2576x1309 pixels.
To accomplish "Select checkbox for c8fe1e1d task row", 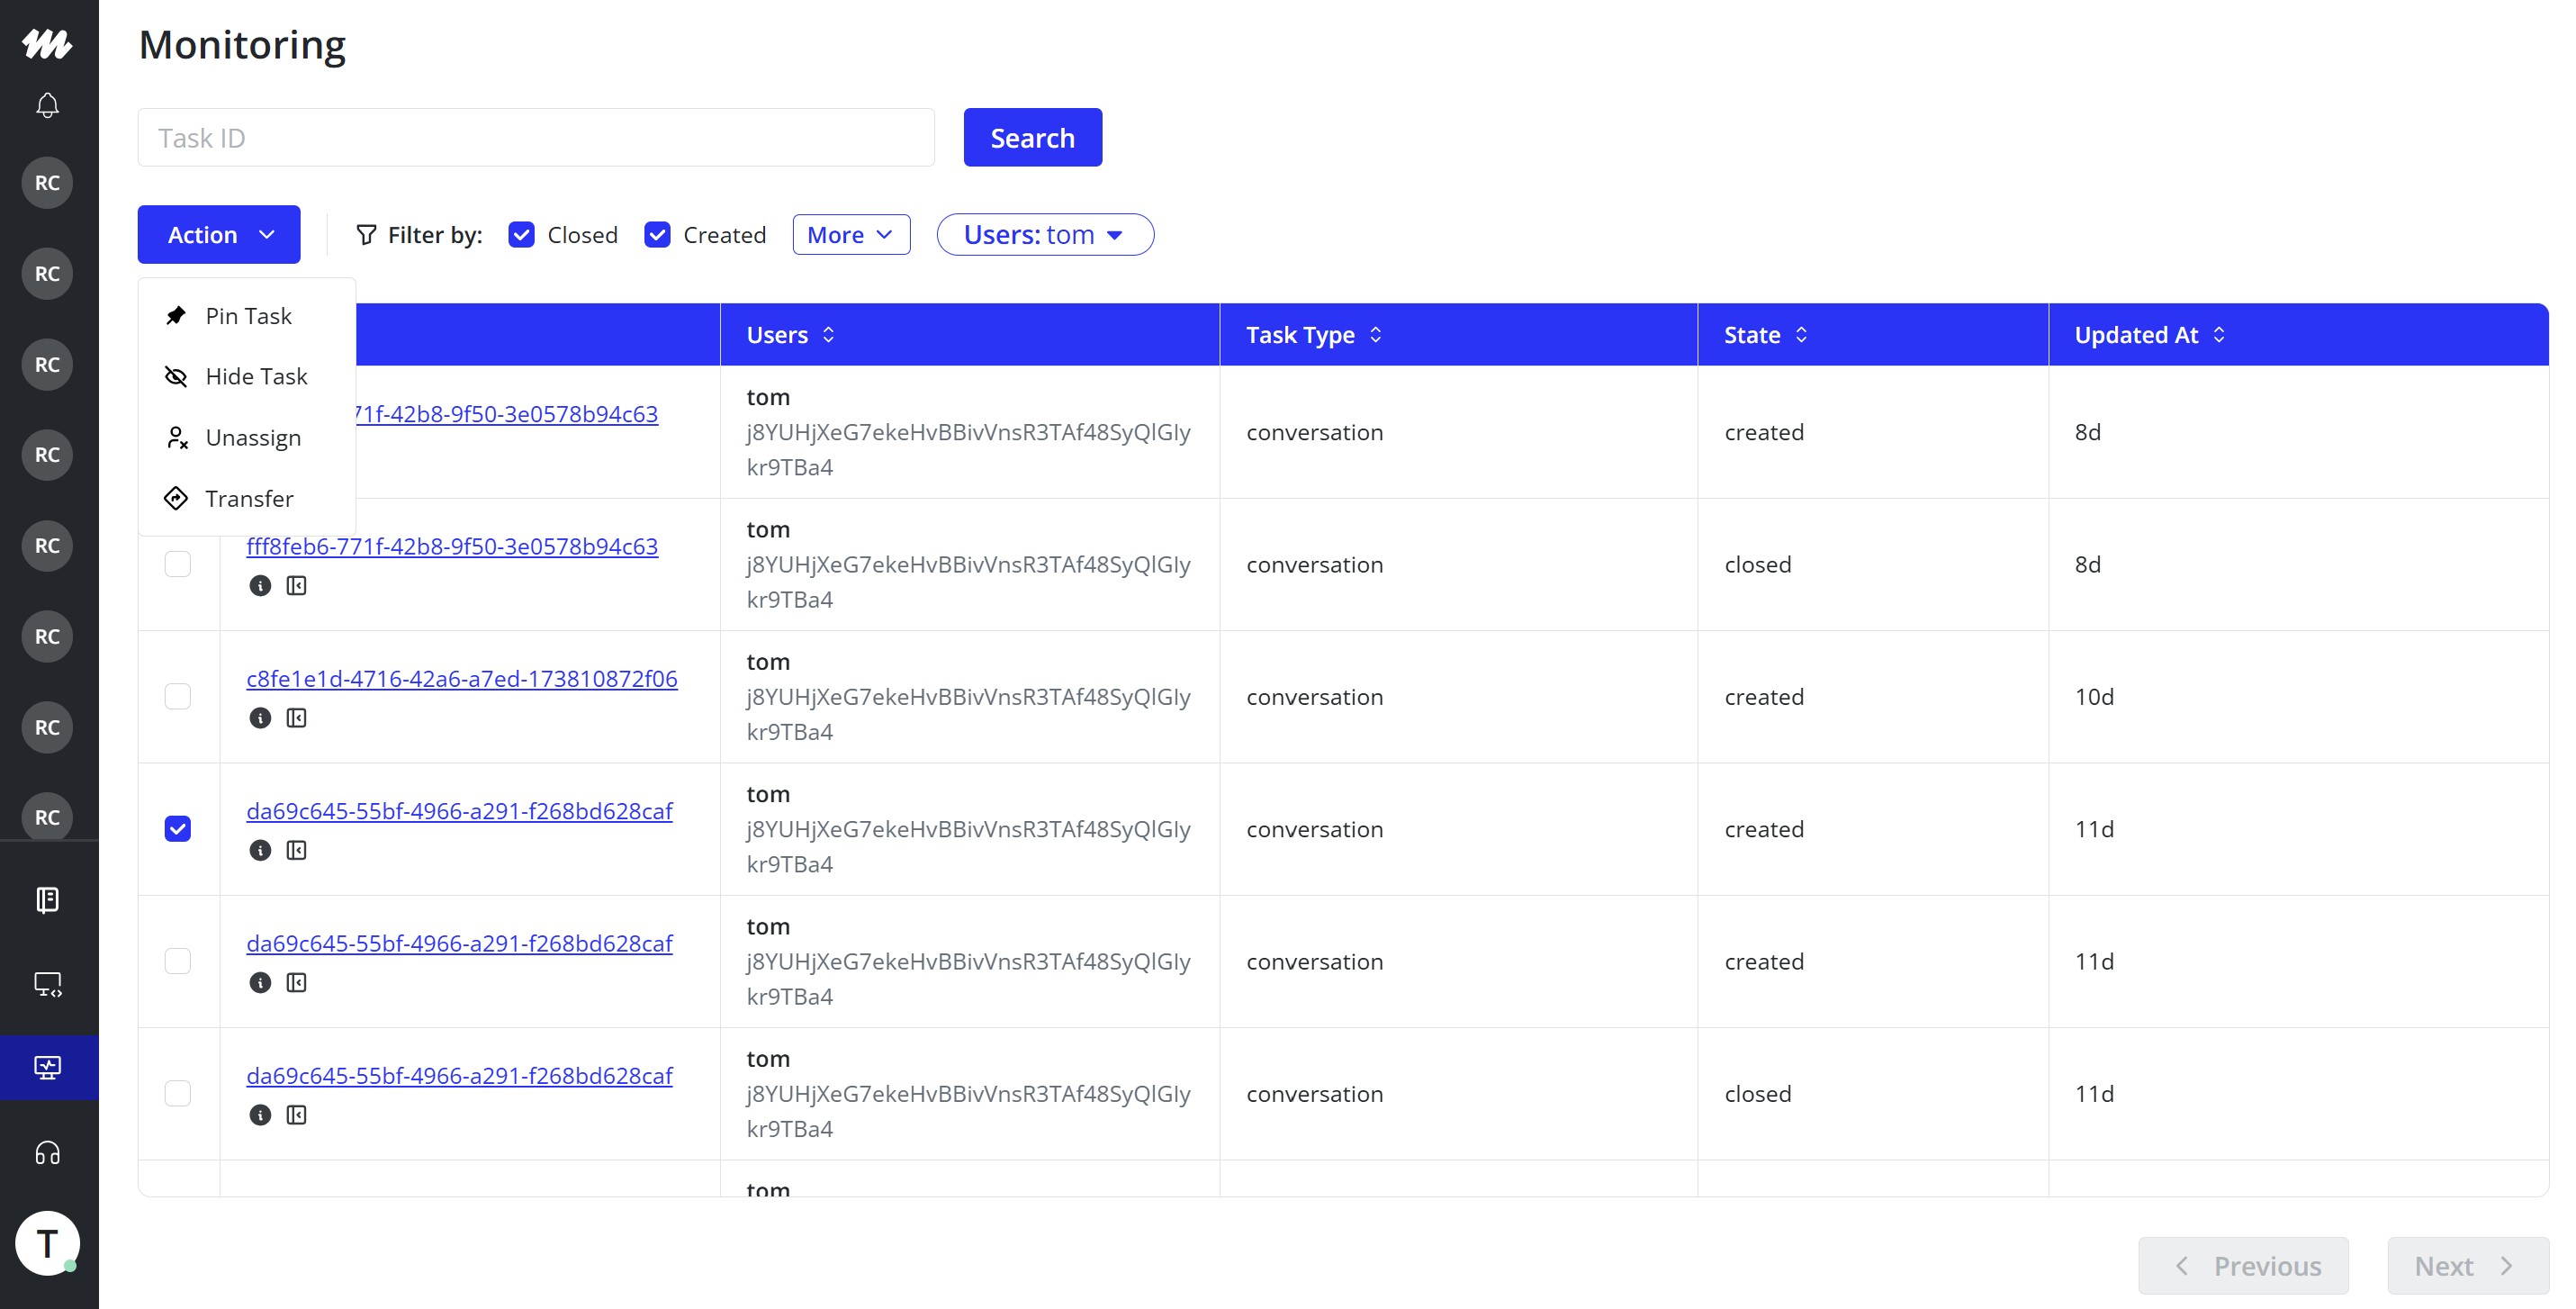I will pyautogui.click(x=178, y=696).
